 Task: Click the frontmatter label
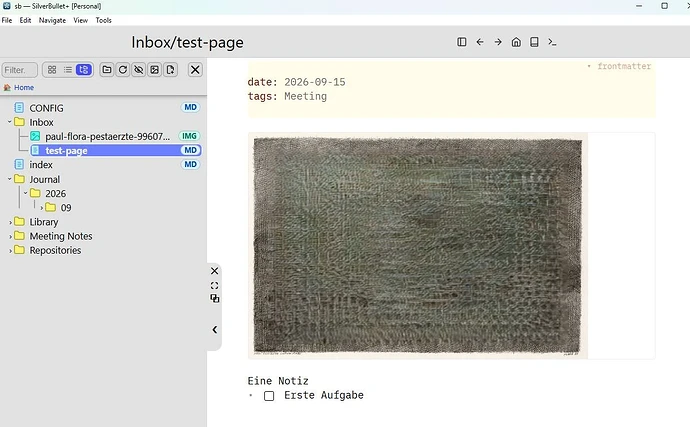tap(624, 66)
